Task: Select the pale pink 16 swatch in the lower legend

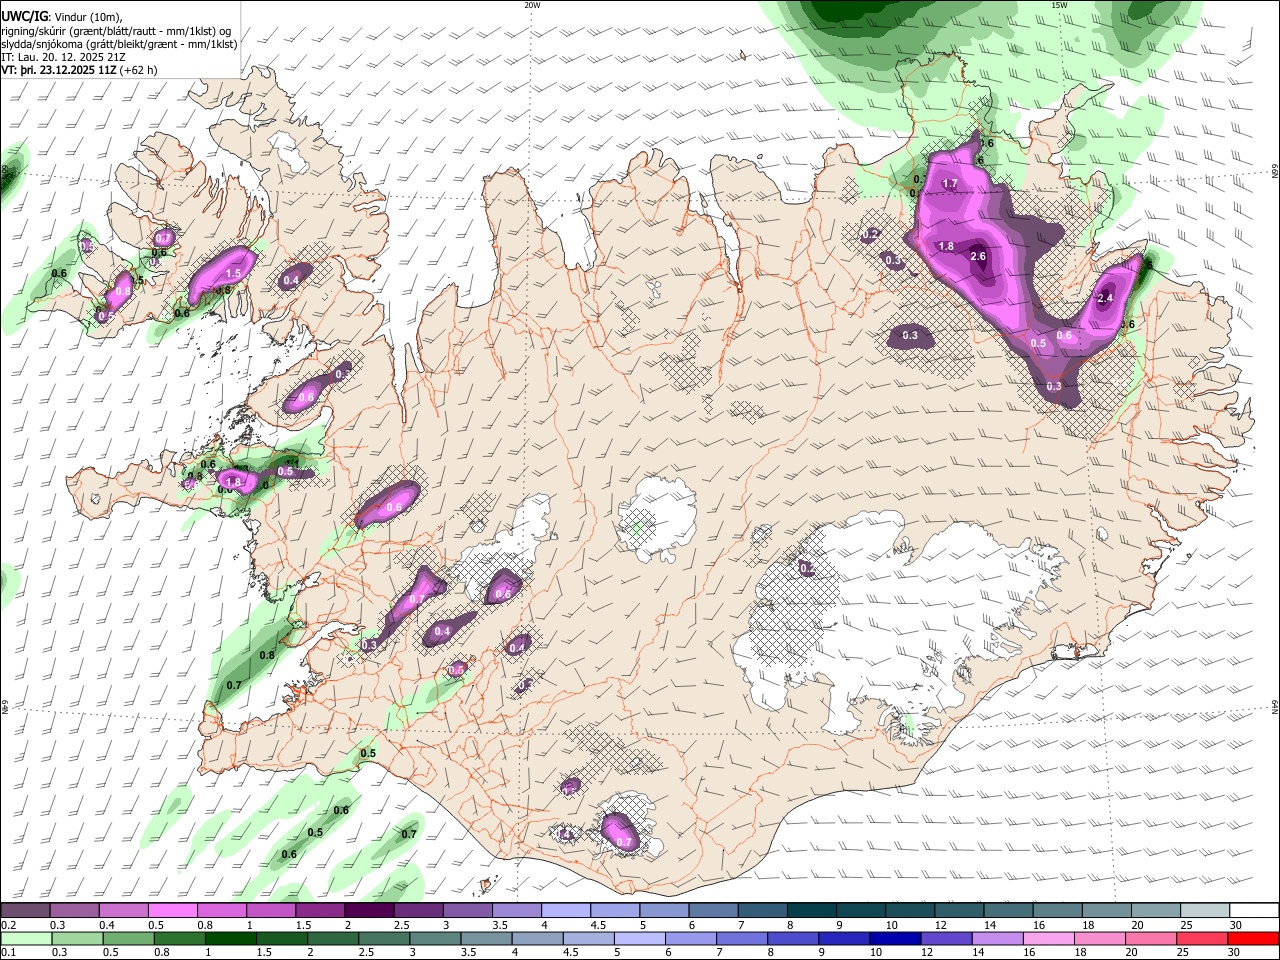Action: [x=1048, y=938]
